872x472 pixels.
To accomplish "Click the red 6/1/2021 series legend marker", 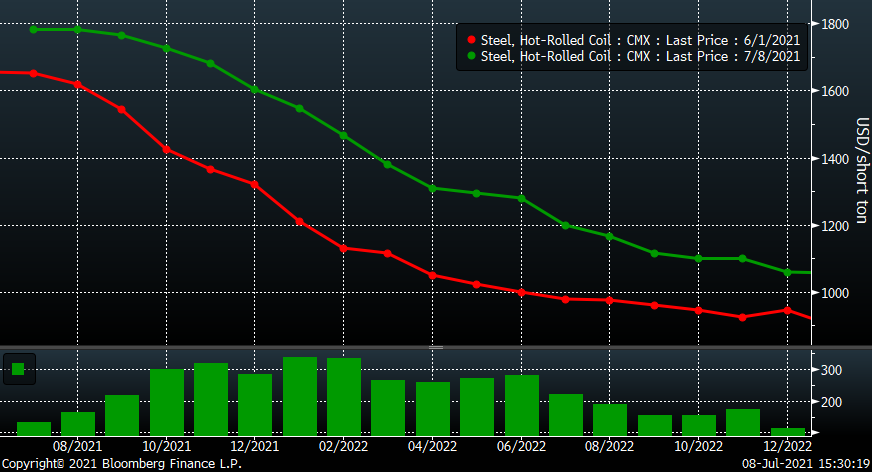I will click(x=472, y=39).
